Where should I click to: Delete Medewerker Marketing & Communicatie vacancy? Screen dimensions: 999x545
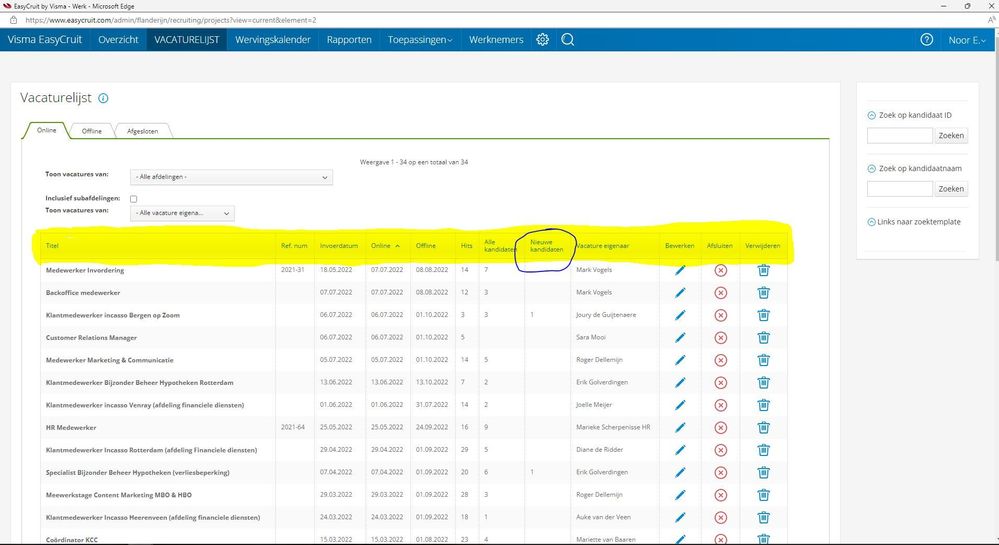[763, 360]
